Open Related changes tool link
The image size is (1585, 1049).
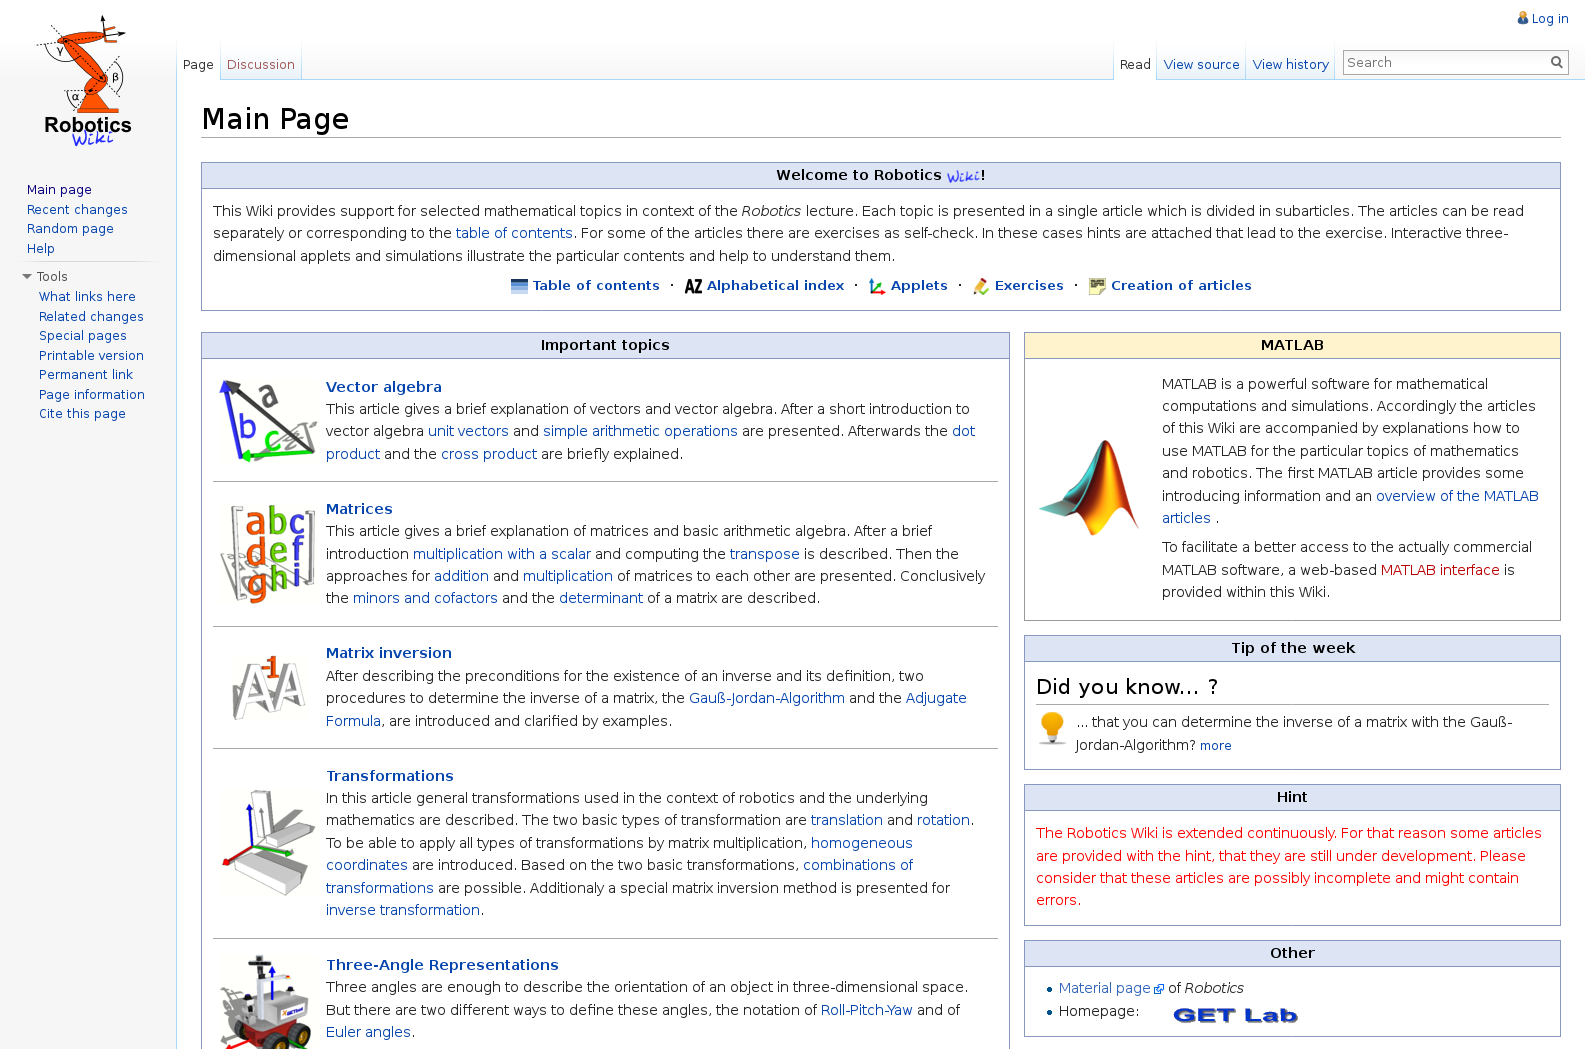pyautogui.click(x=91, y=317)
